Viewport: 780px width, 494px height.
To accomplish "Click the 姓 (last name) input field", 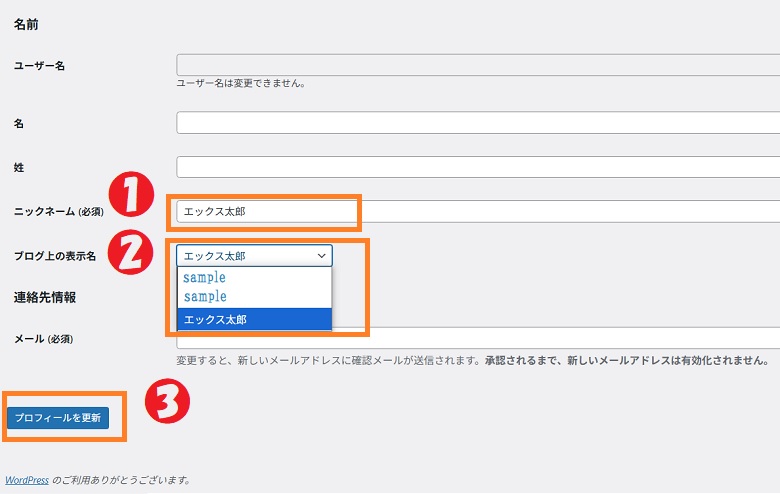I will coord(478,167).
